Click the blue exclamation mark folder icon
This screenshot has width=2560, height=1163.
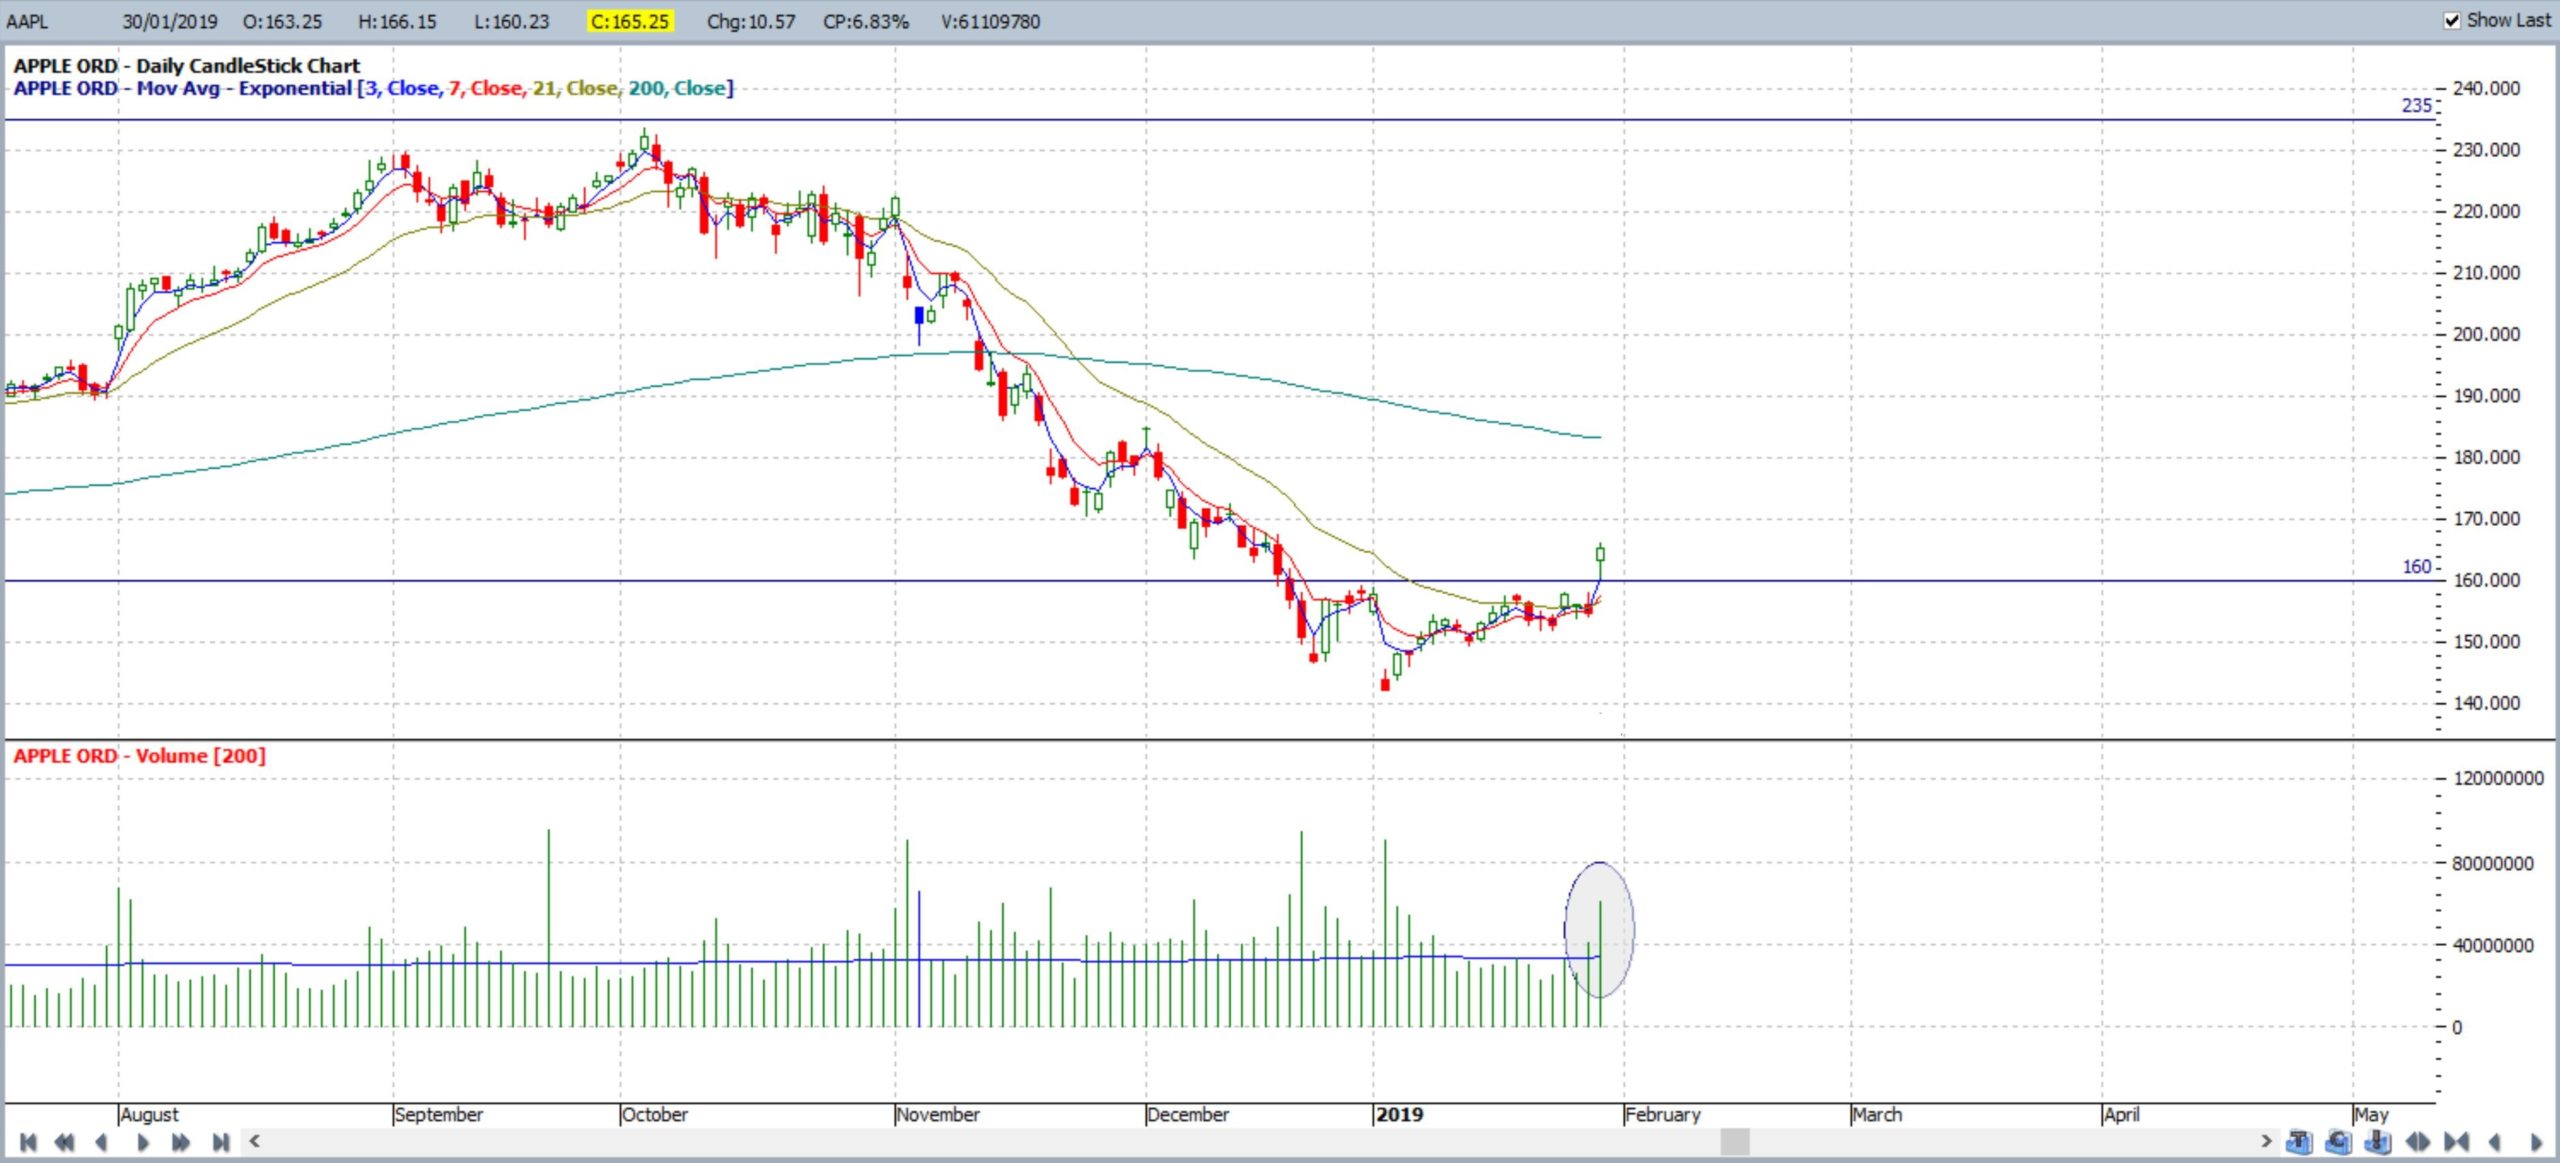(x=2379, y=1141)
